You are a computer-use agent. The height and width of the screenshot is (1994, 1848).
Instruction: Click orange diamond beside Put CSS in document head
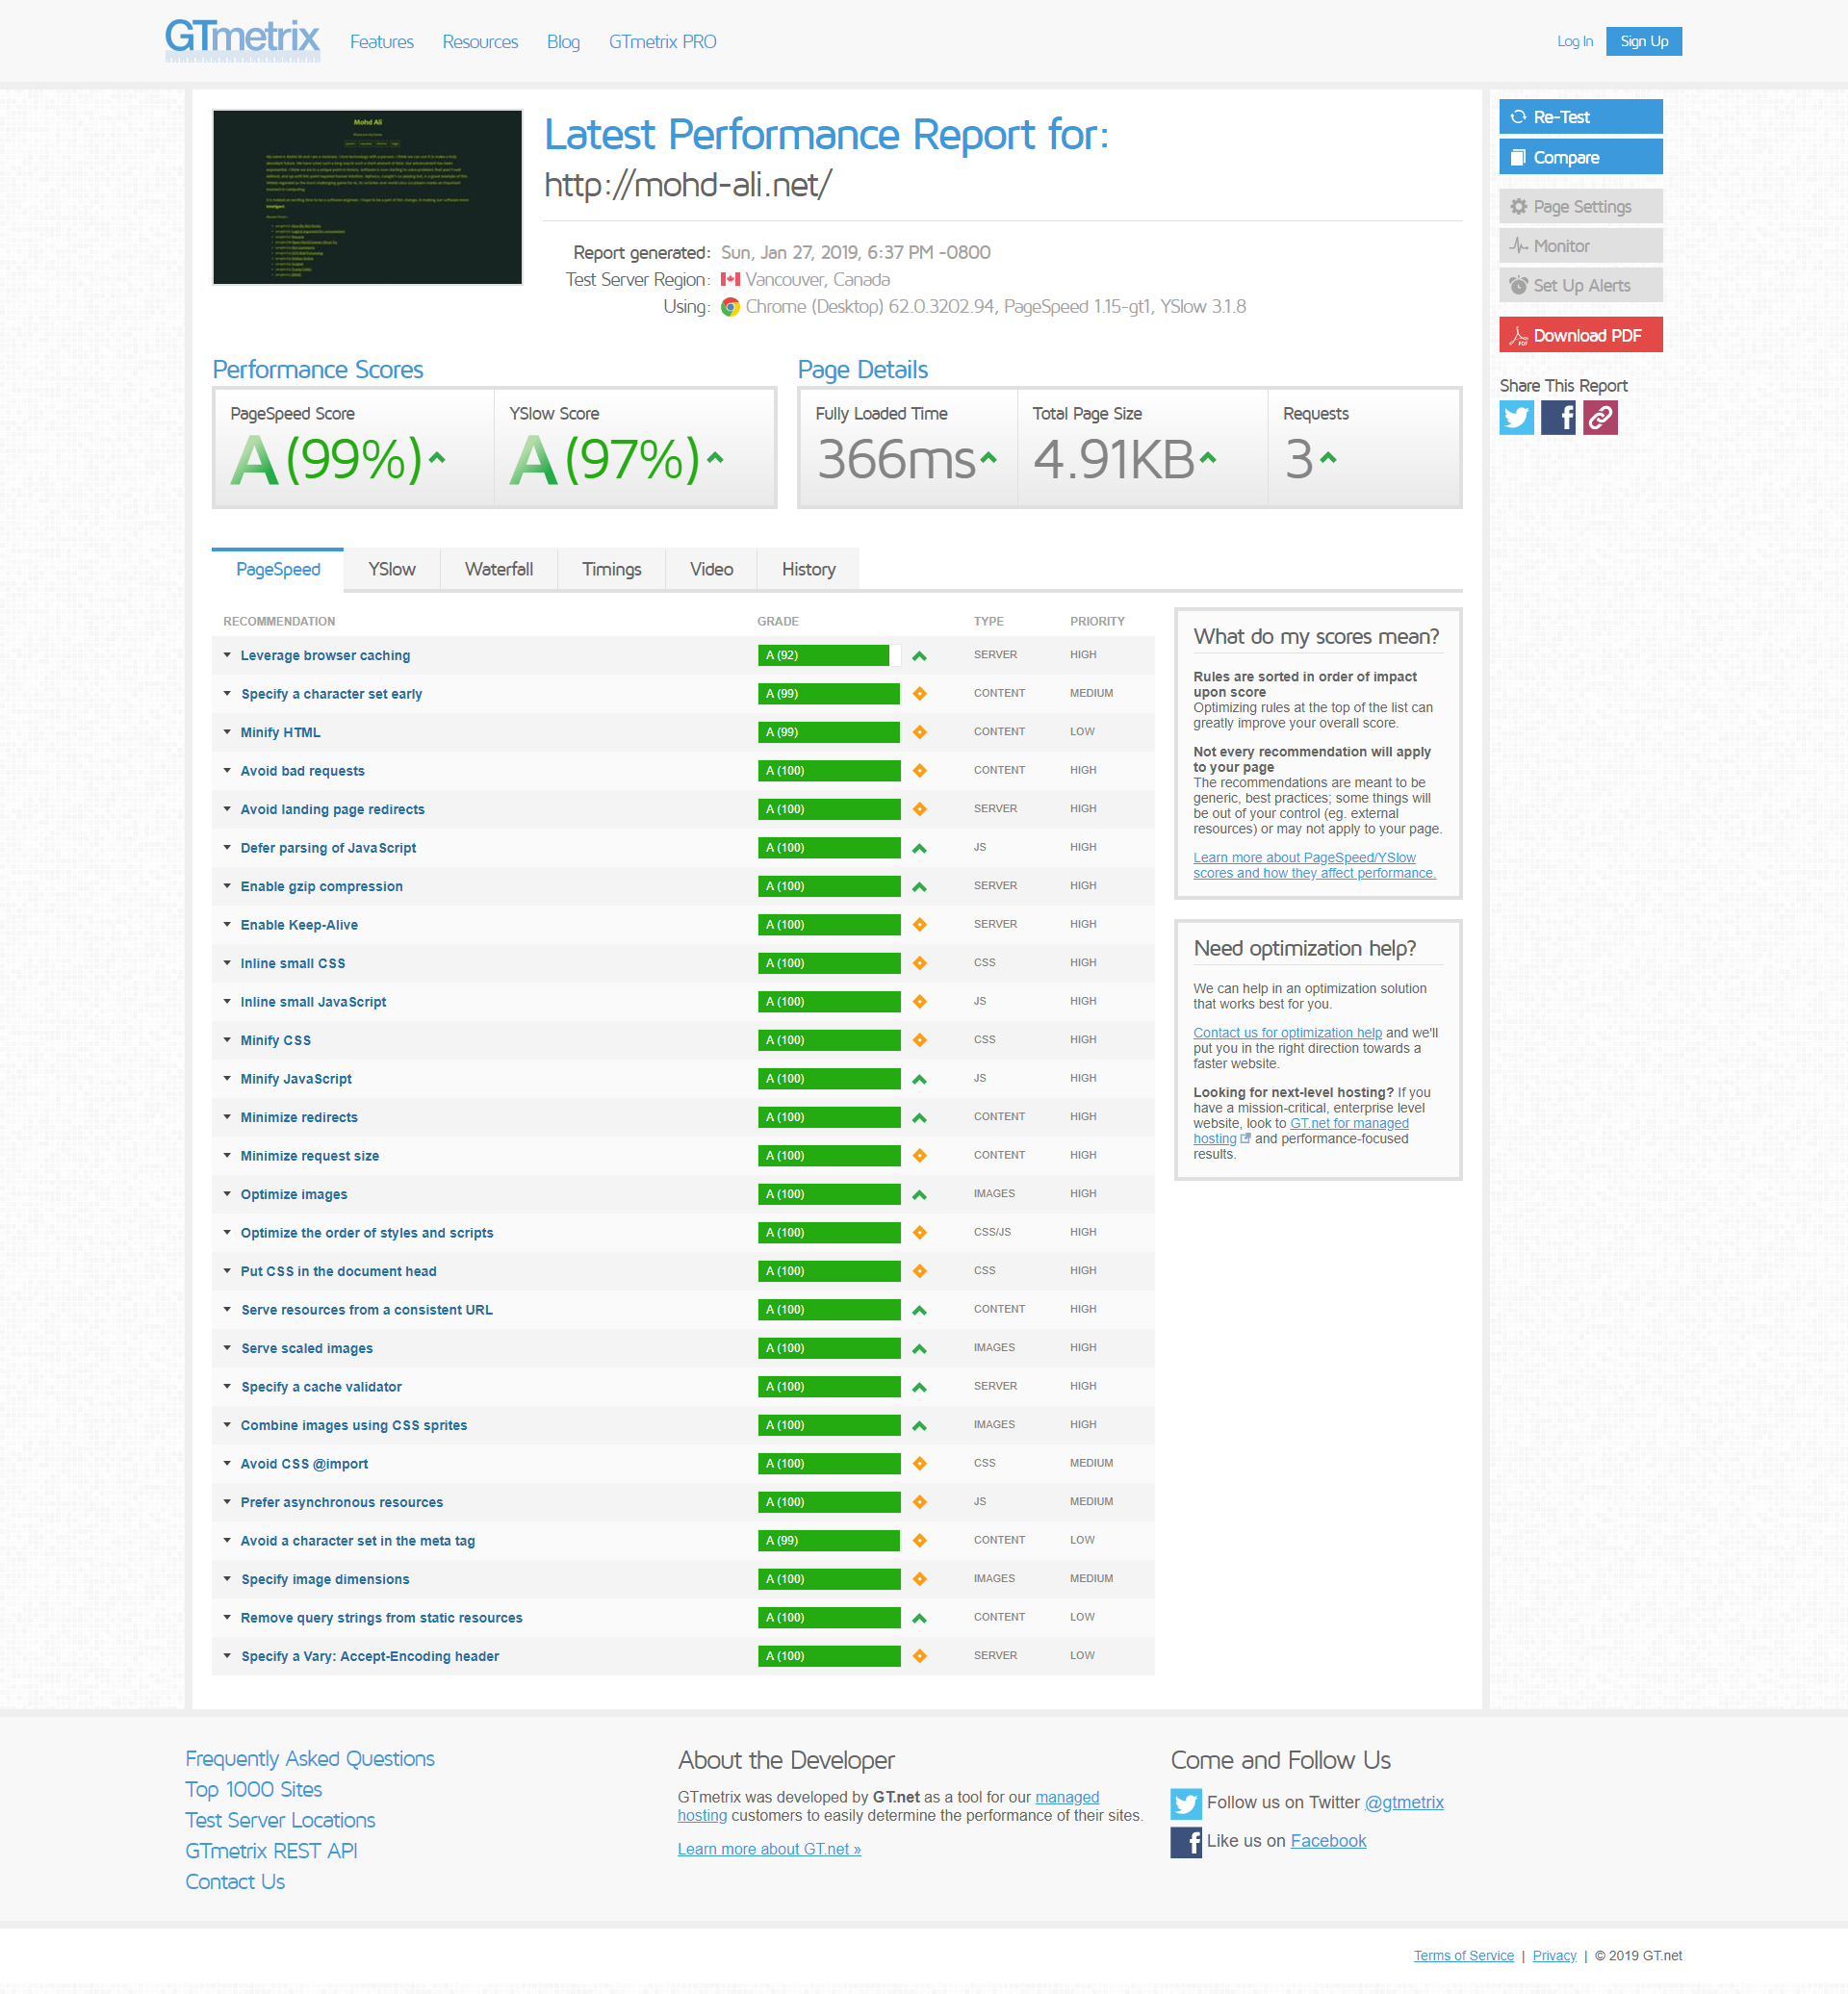[919, 1272]
